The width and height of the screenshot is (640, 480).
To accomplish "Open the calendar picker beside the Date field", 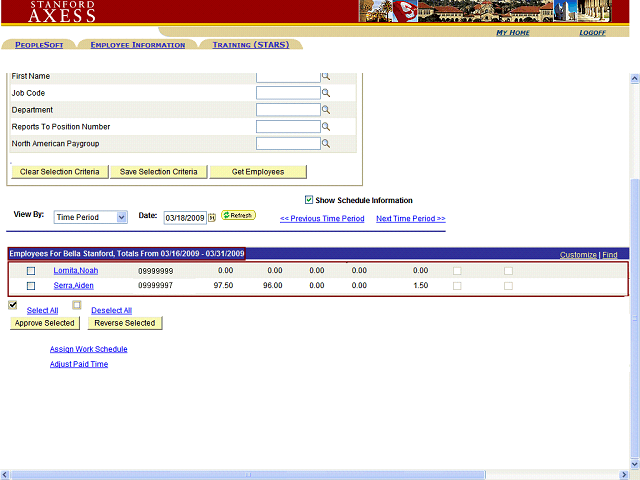I will coord(212,218).
